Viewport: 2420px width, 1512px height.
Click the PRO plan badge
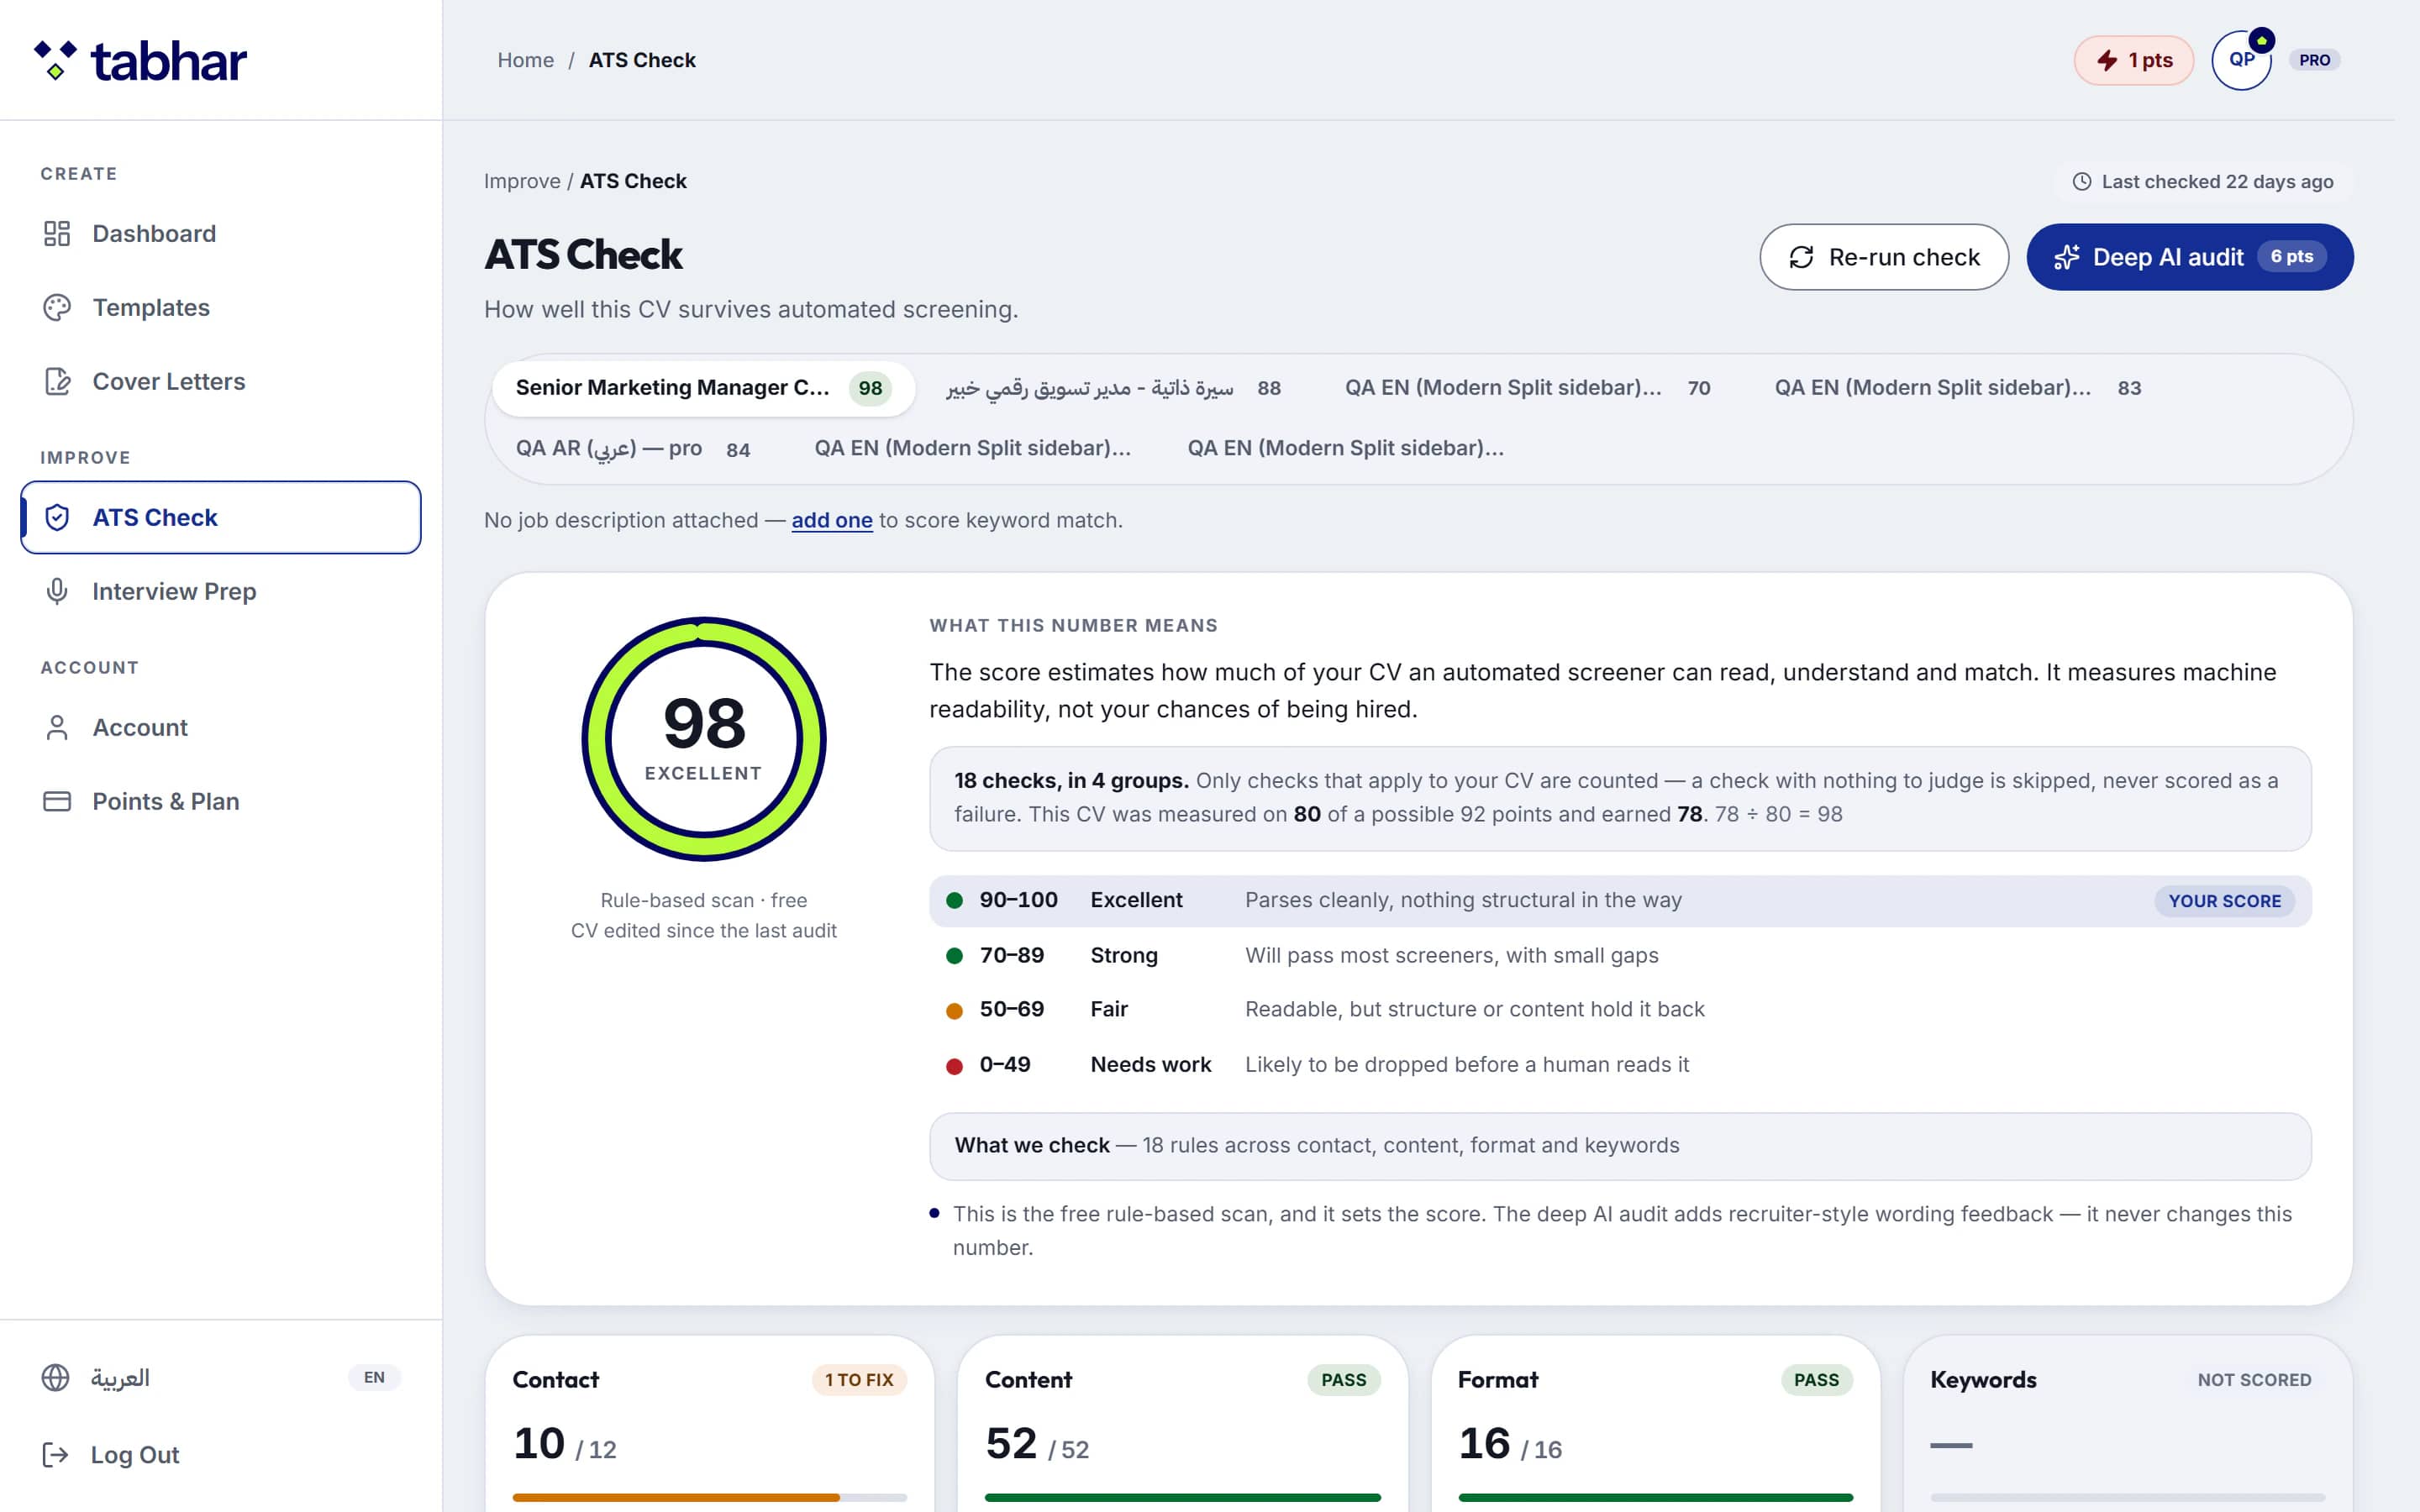pyautogui.click(x=2314, y=60)
